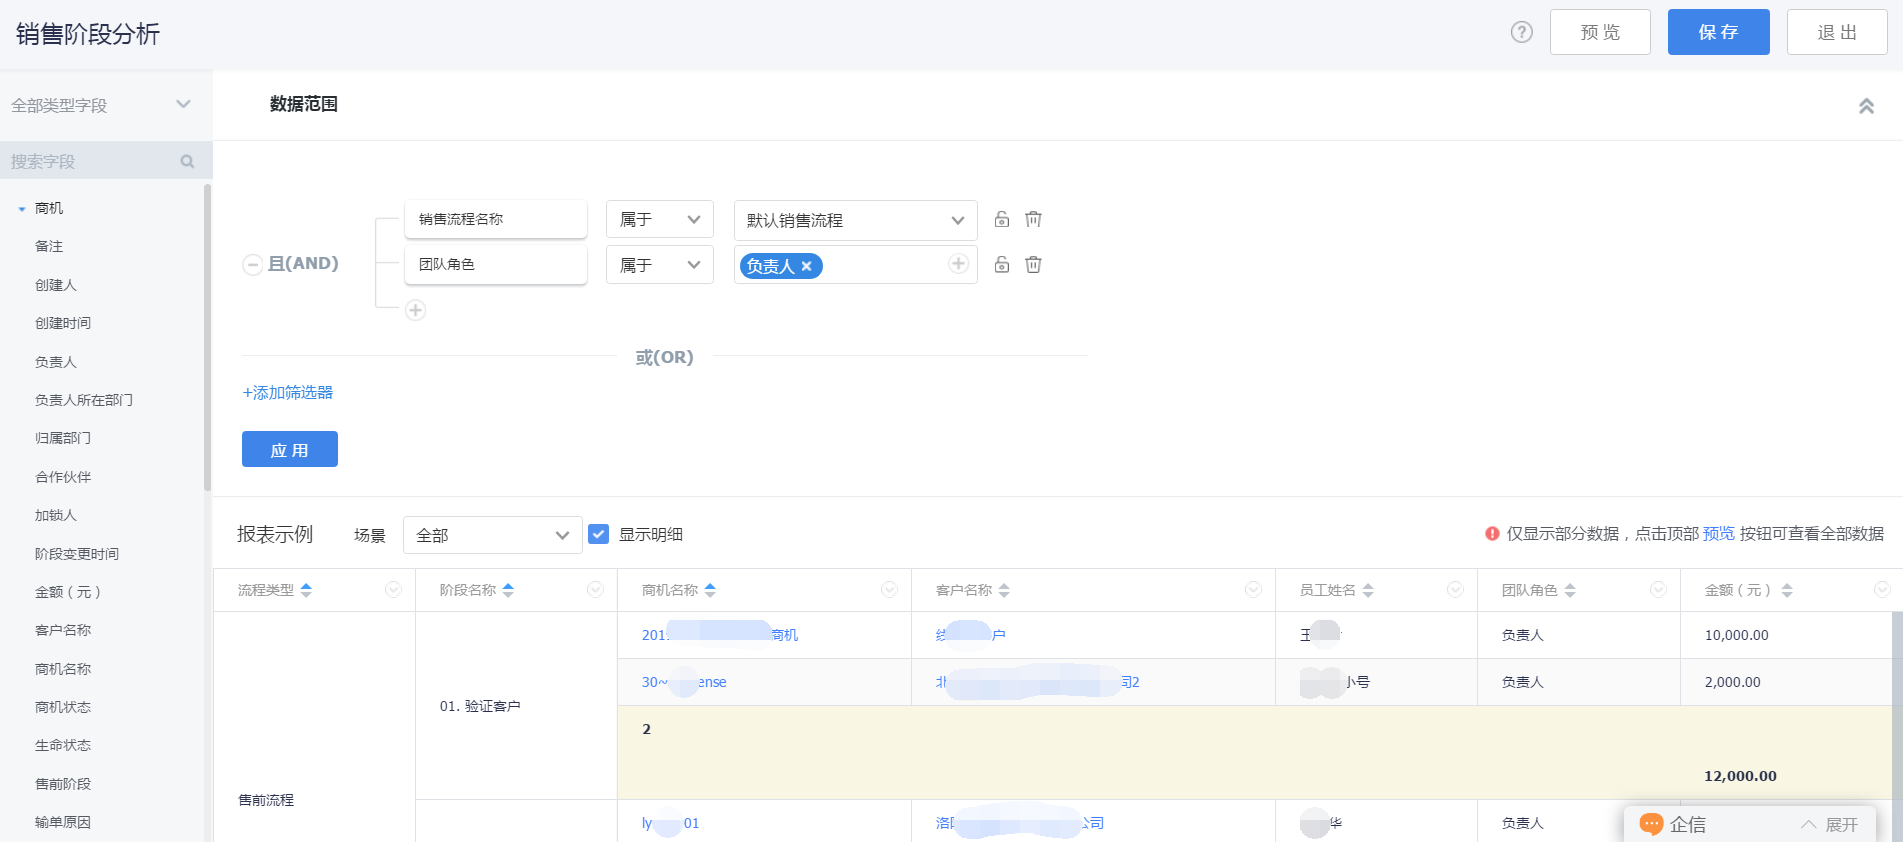Open the help question mark icon

tap(1521, 32)
